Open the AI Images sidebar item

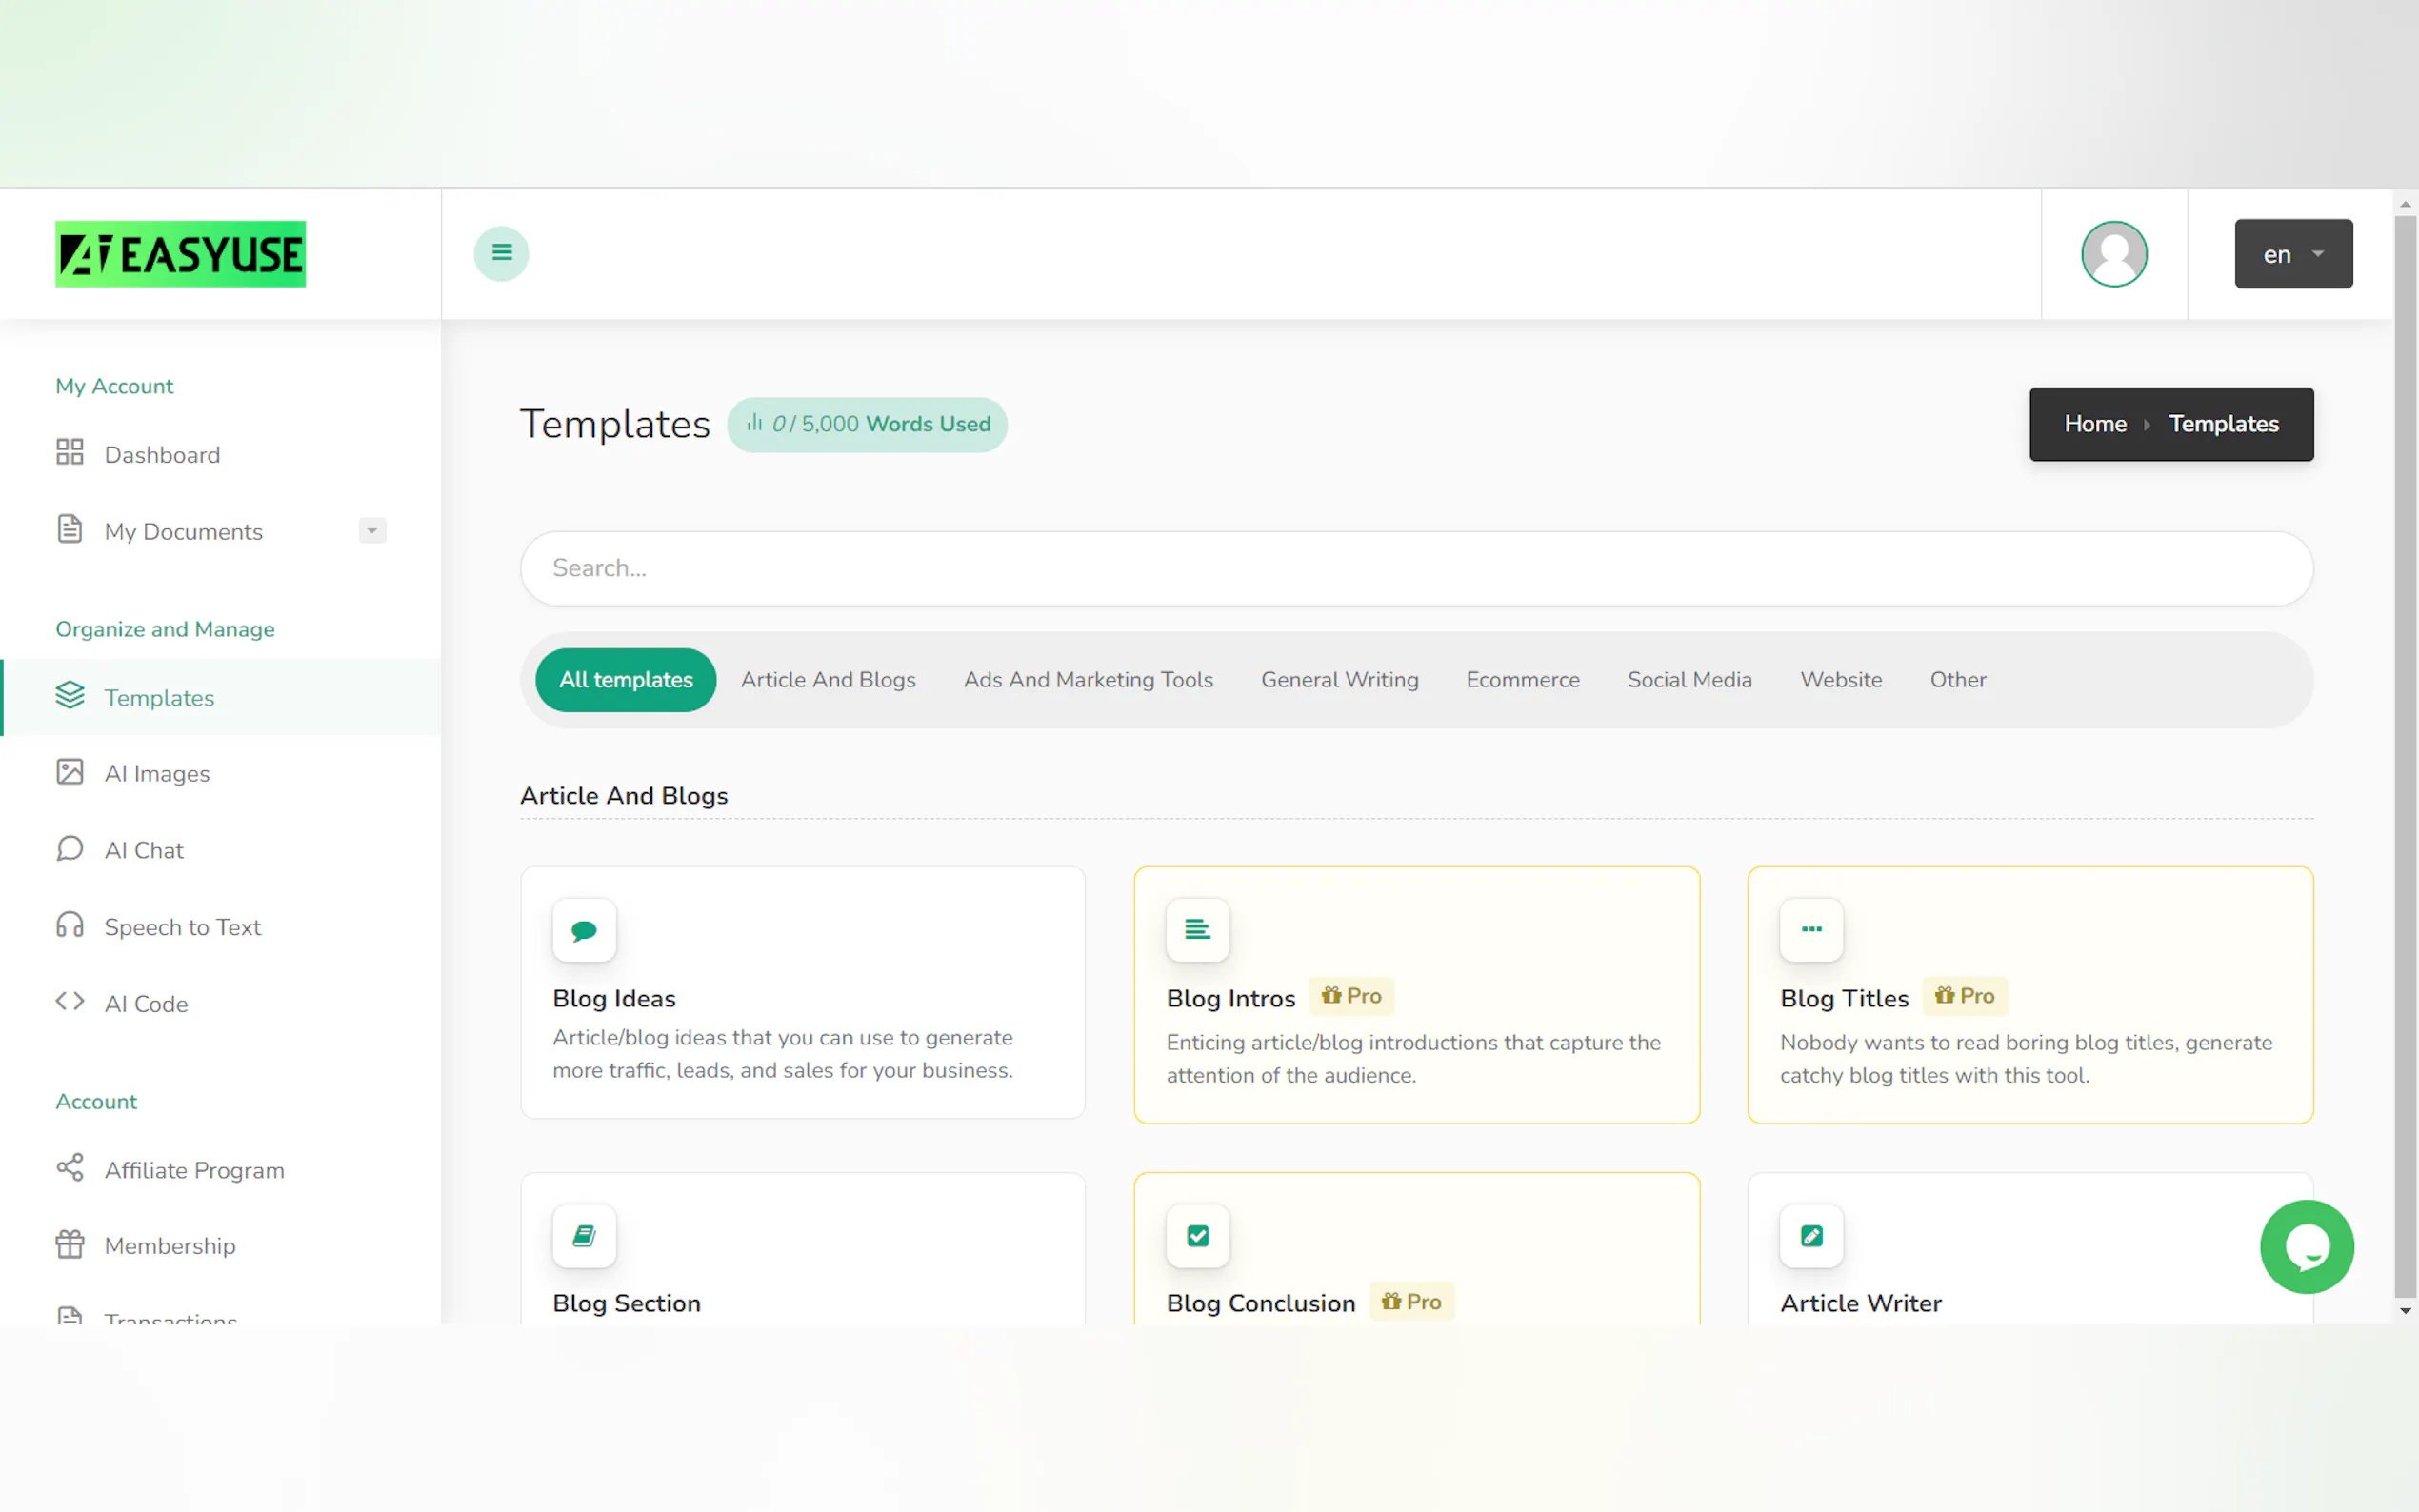tap(157, 773)
